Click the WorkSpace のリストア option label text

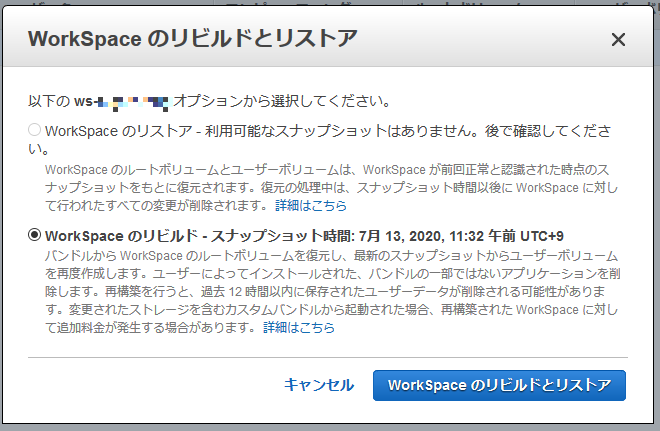(x=319, y=139)
